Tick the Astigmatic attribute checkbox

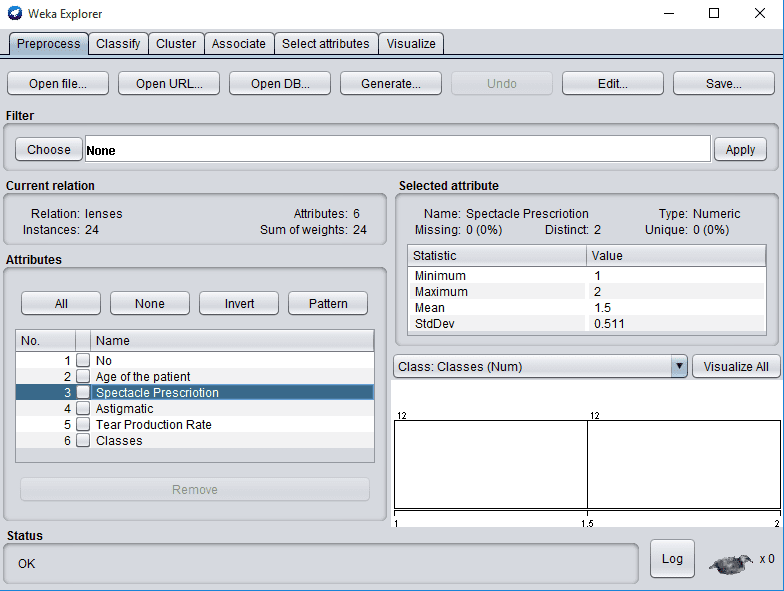[83, 408]
